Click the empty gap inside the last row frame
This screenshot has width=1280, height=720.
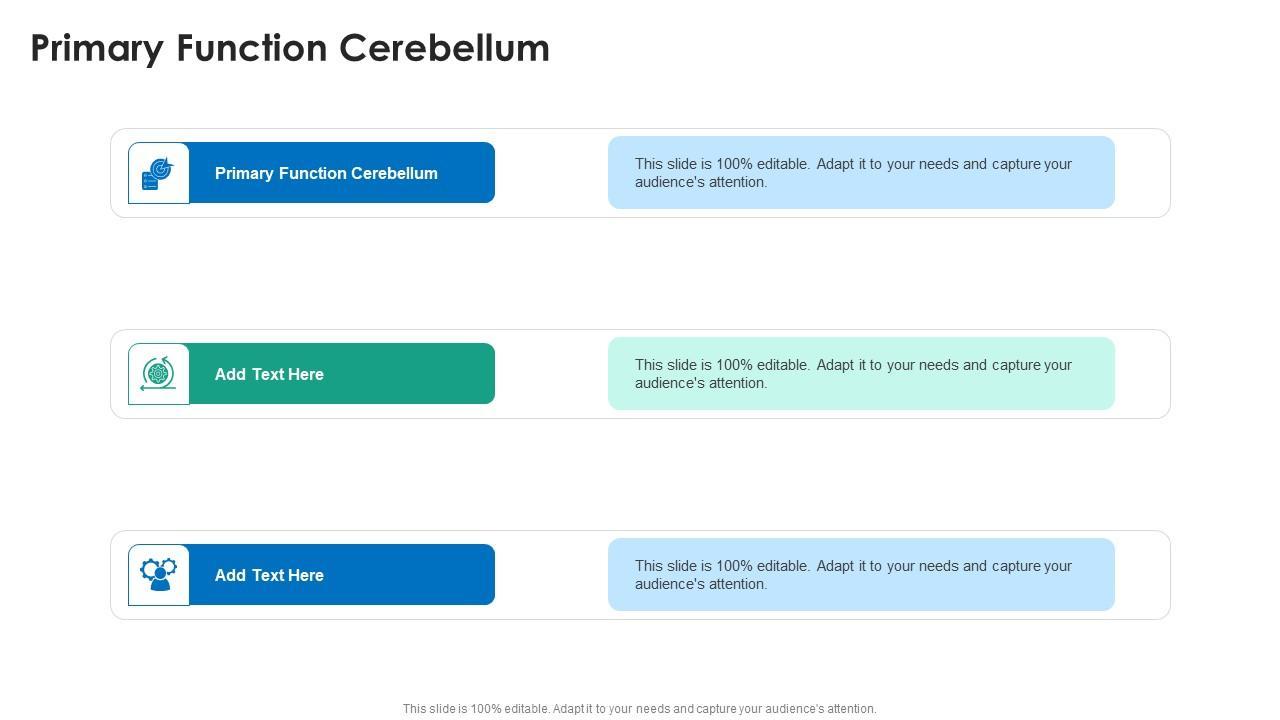[551, 575]
